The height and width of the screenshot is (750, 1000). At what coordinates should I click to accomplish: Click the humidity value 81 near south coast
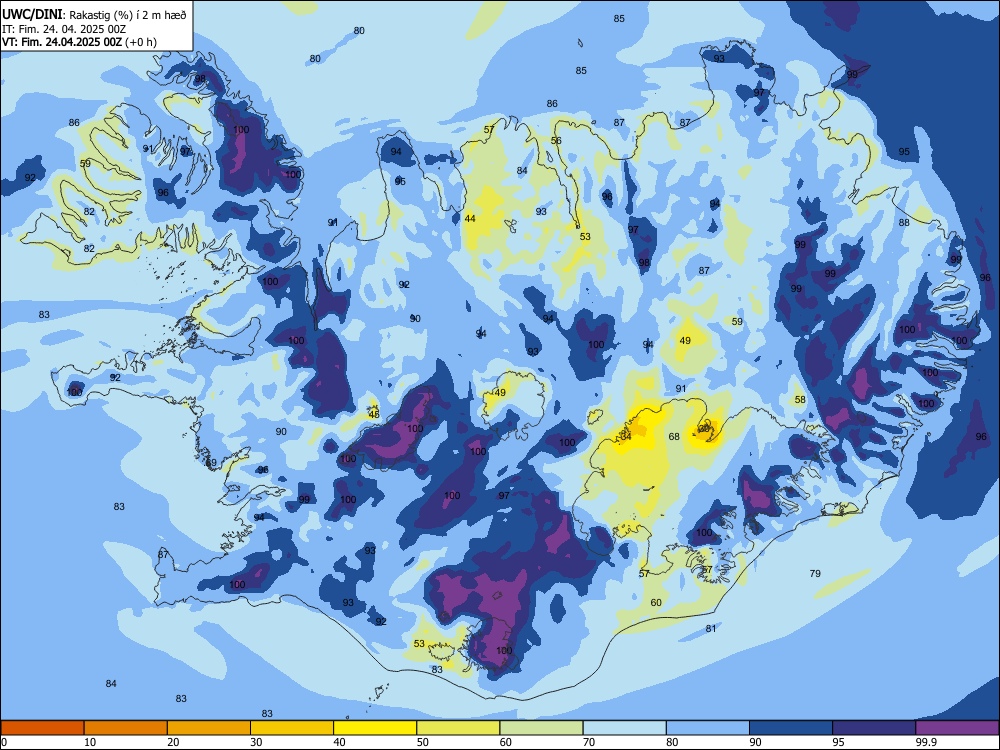click(711, 628)
